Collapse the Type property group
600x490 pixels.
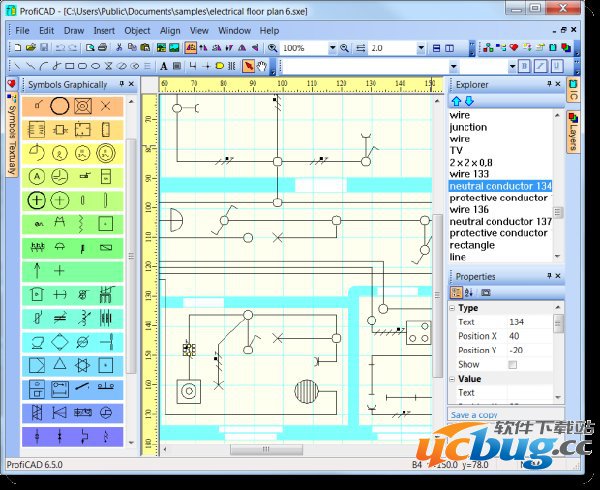(453, 309)
